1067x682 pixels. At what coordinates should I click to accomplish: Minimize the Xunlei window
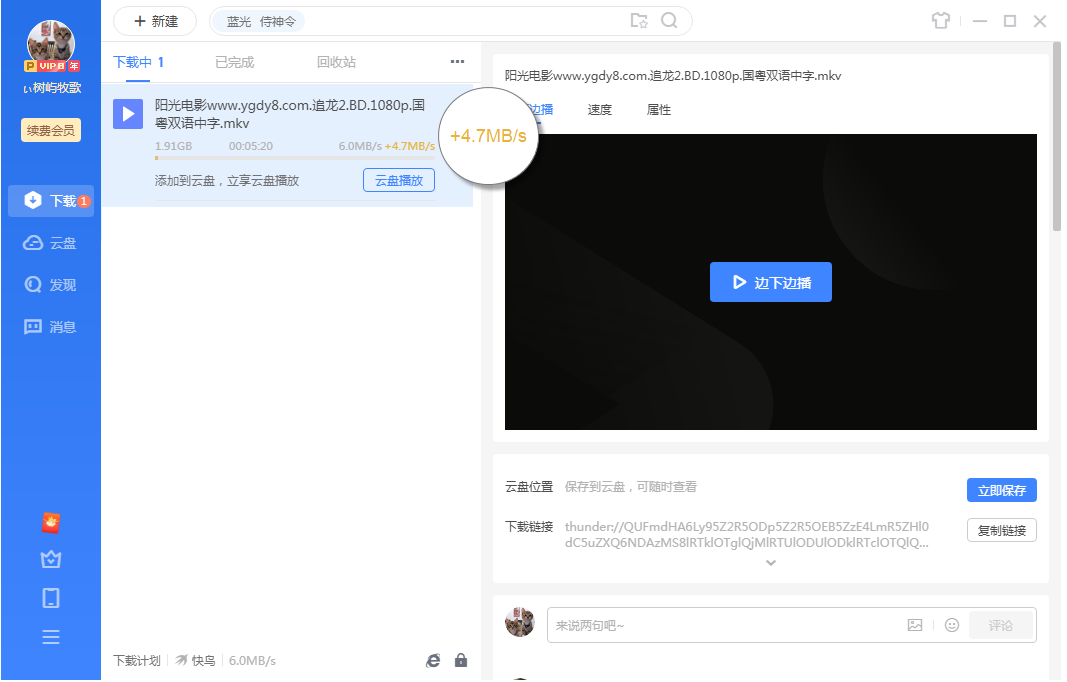[x=980, y=21]
